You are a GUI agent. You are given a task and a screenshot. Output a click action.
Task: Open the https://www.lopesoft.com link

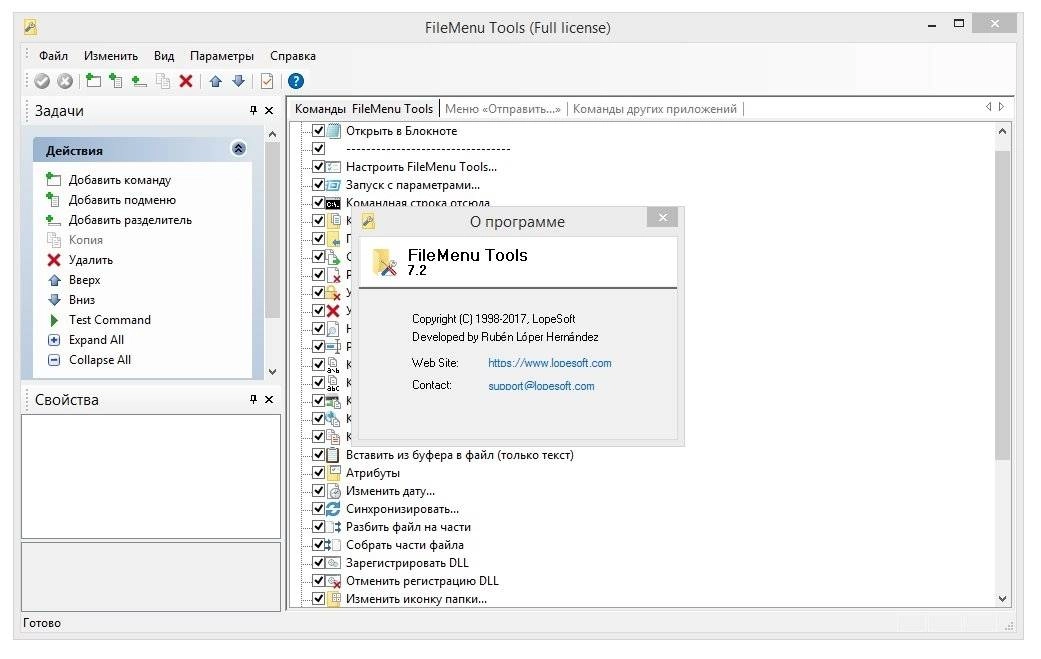(550, 363)
